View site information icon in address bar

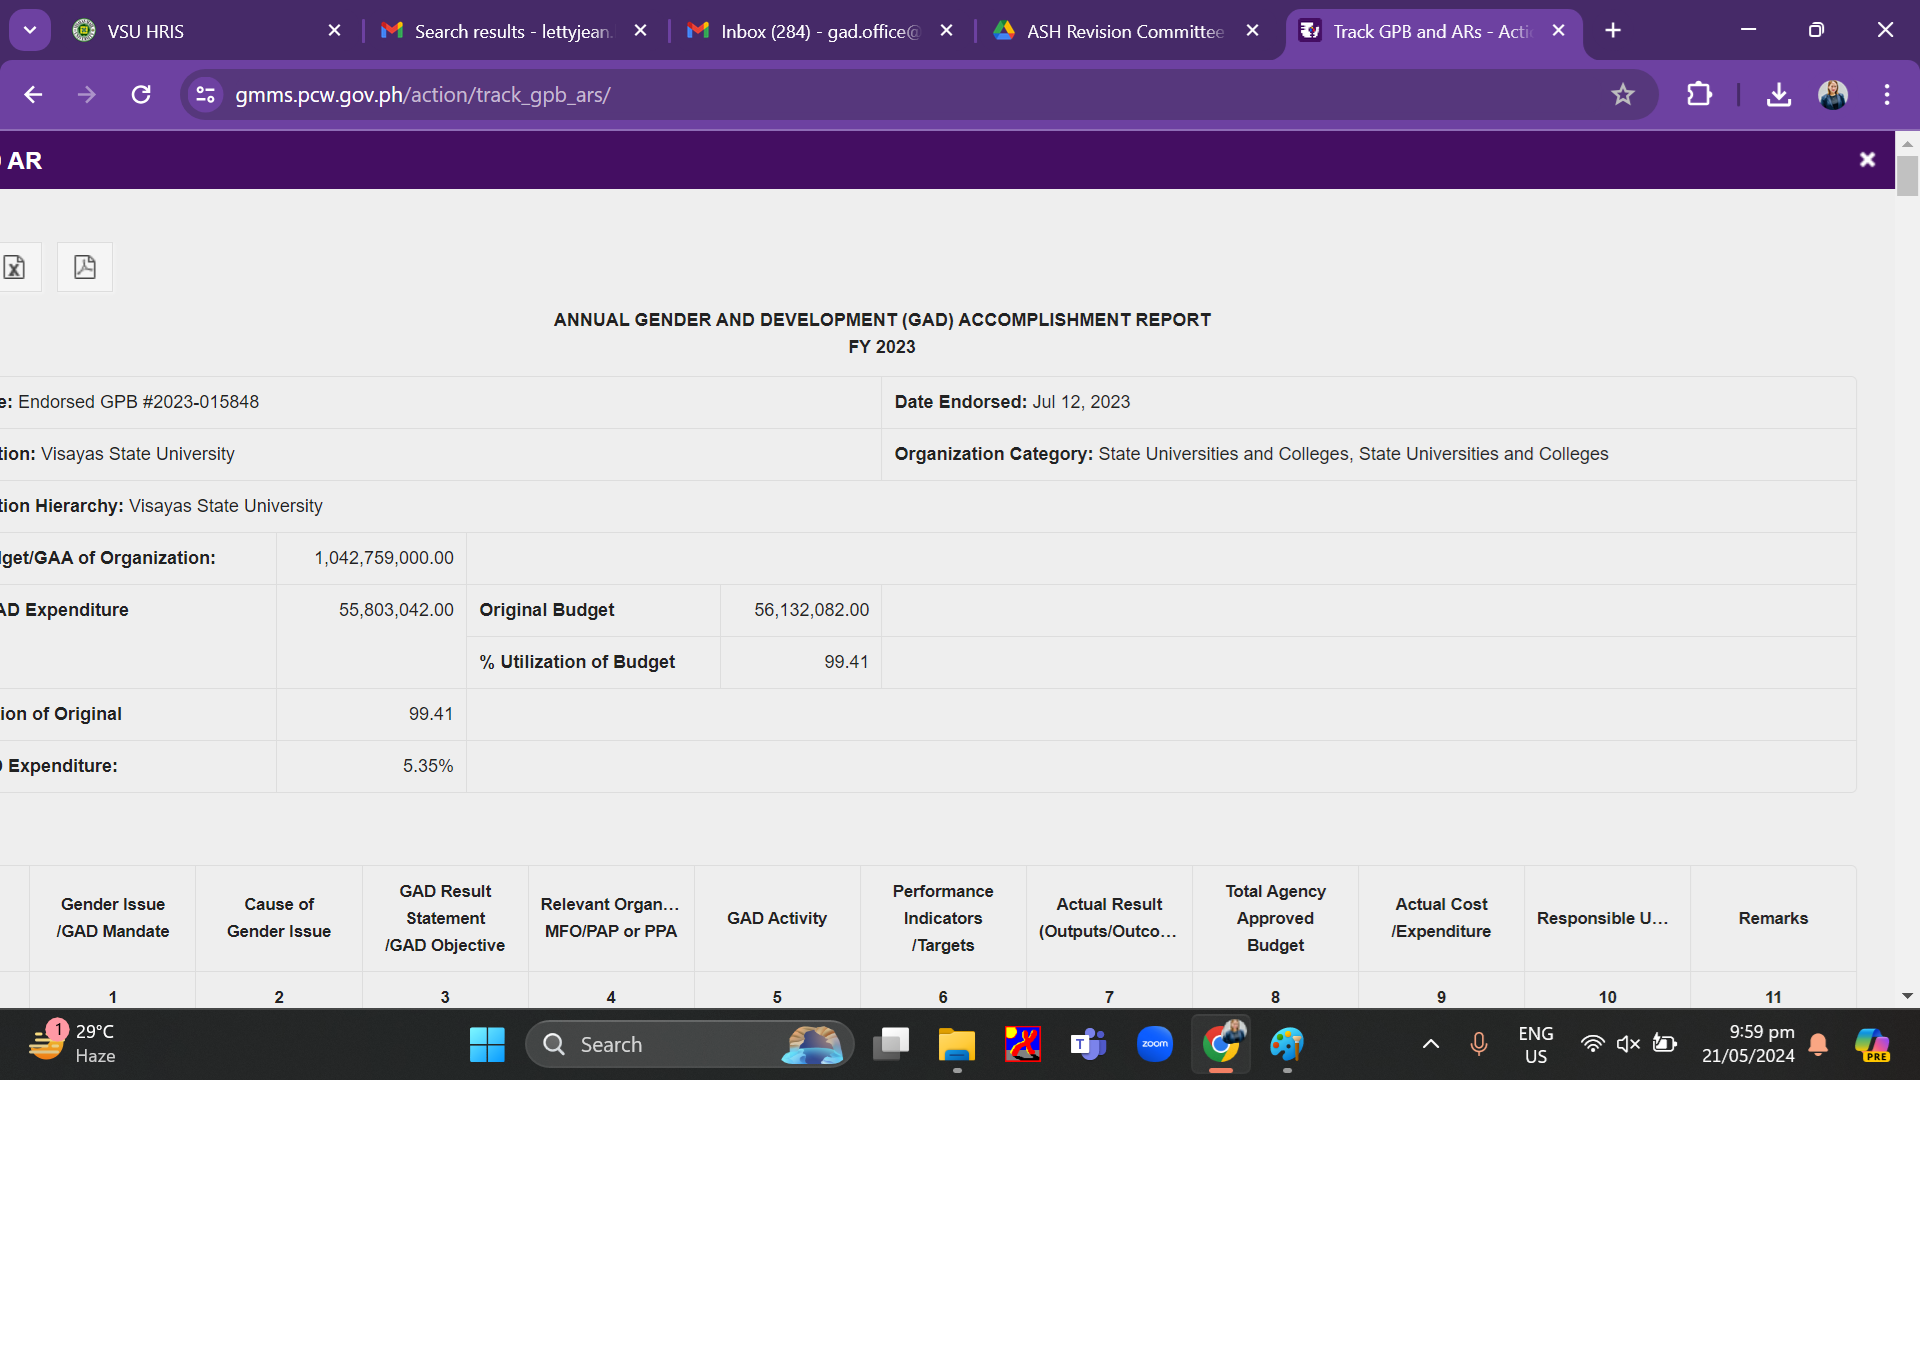coord(206,95)
